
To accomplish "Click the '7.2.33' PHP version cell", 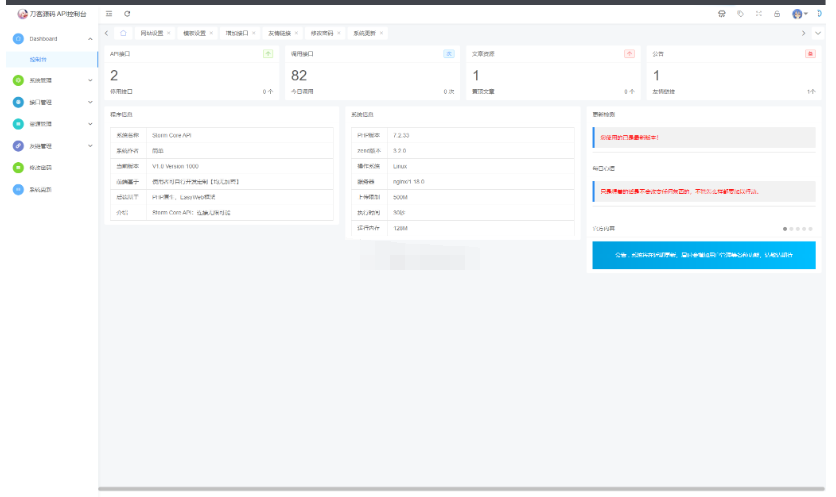I will click(481, 135).
